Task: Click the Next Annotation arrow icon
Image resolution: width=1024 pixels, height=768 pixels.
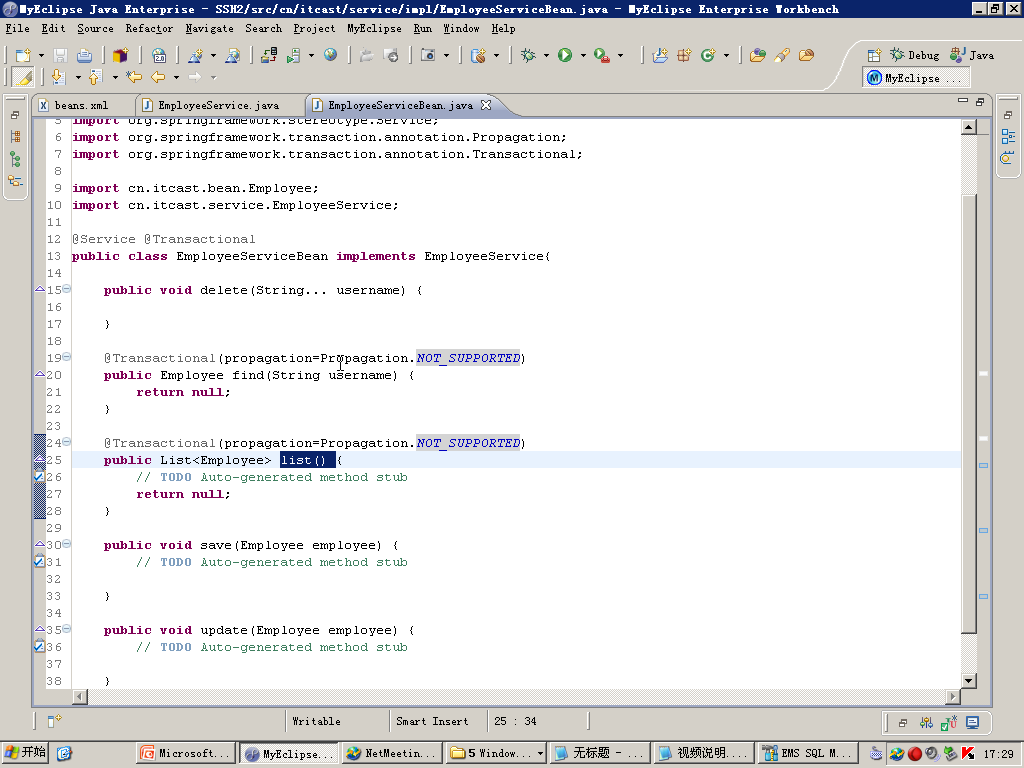Action: 58,78
